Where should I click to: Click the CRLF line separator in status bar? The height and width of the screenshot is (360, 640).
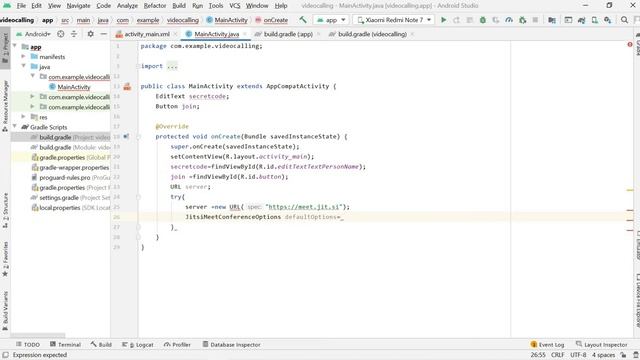[x=557, y=355]
